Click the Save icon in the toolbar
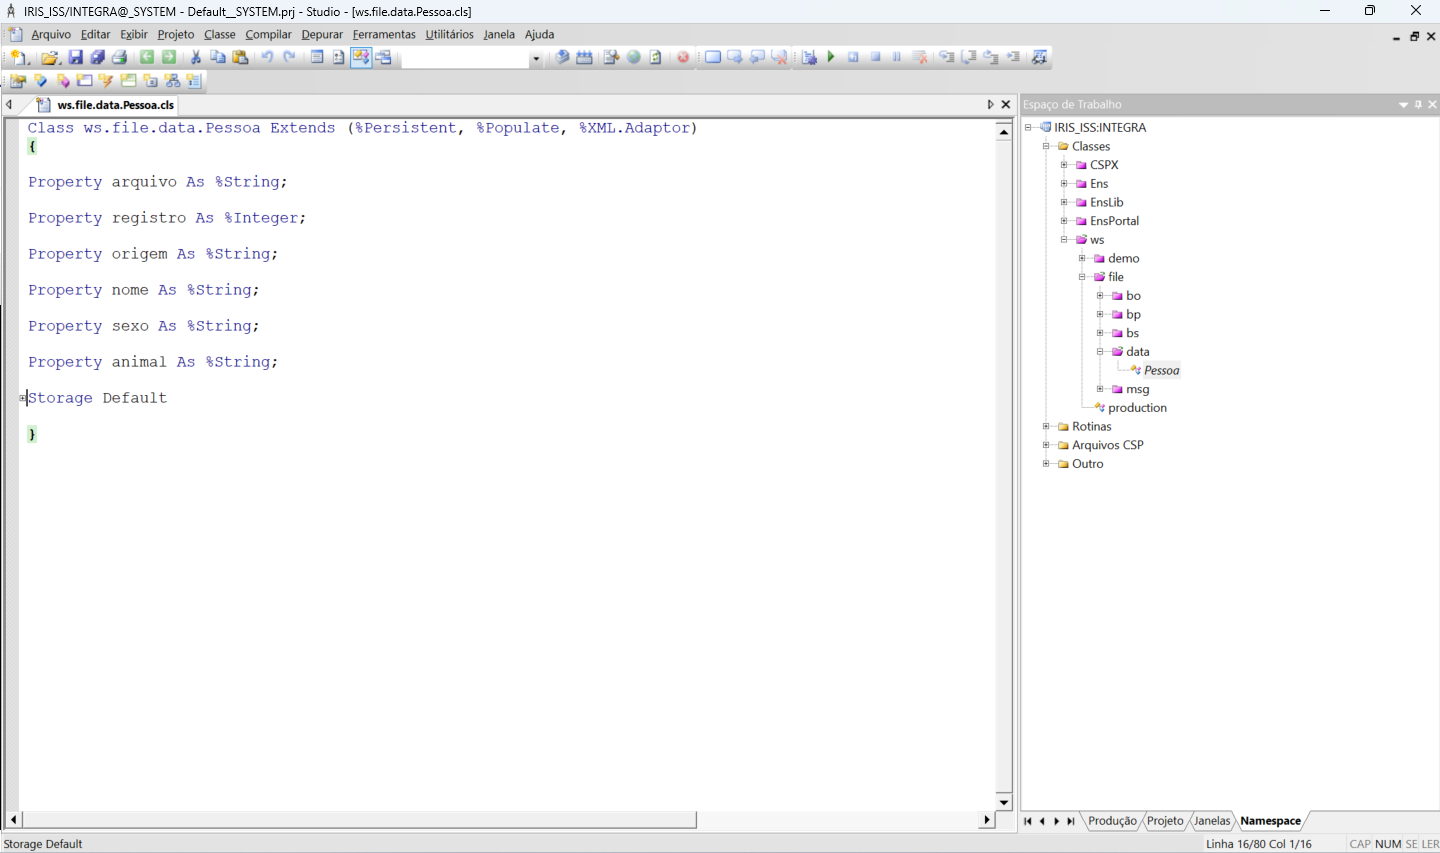This screenshot has width=1440, height=853. click(x=75, y=57)
